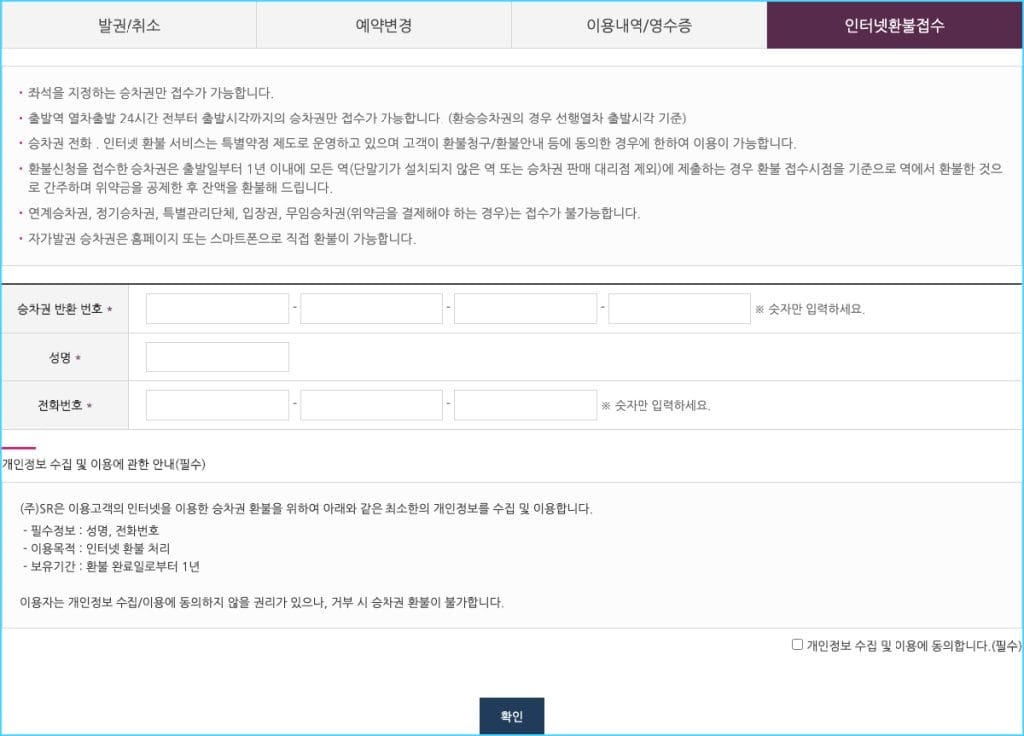This screenshot has width=1024, height=736.
Task: Focus the last phone number input box
Action: click(x=524, y=404)
